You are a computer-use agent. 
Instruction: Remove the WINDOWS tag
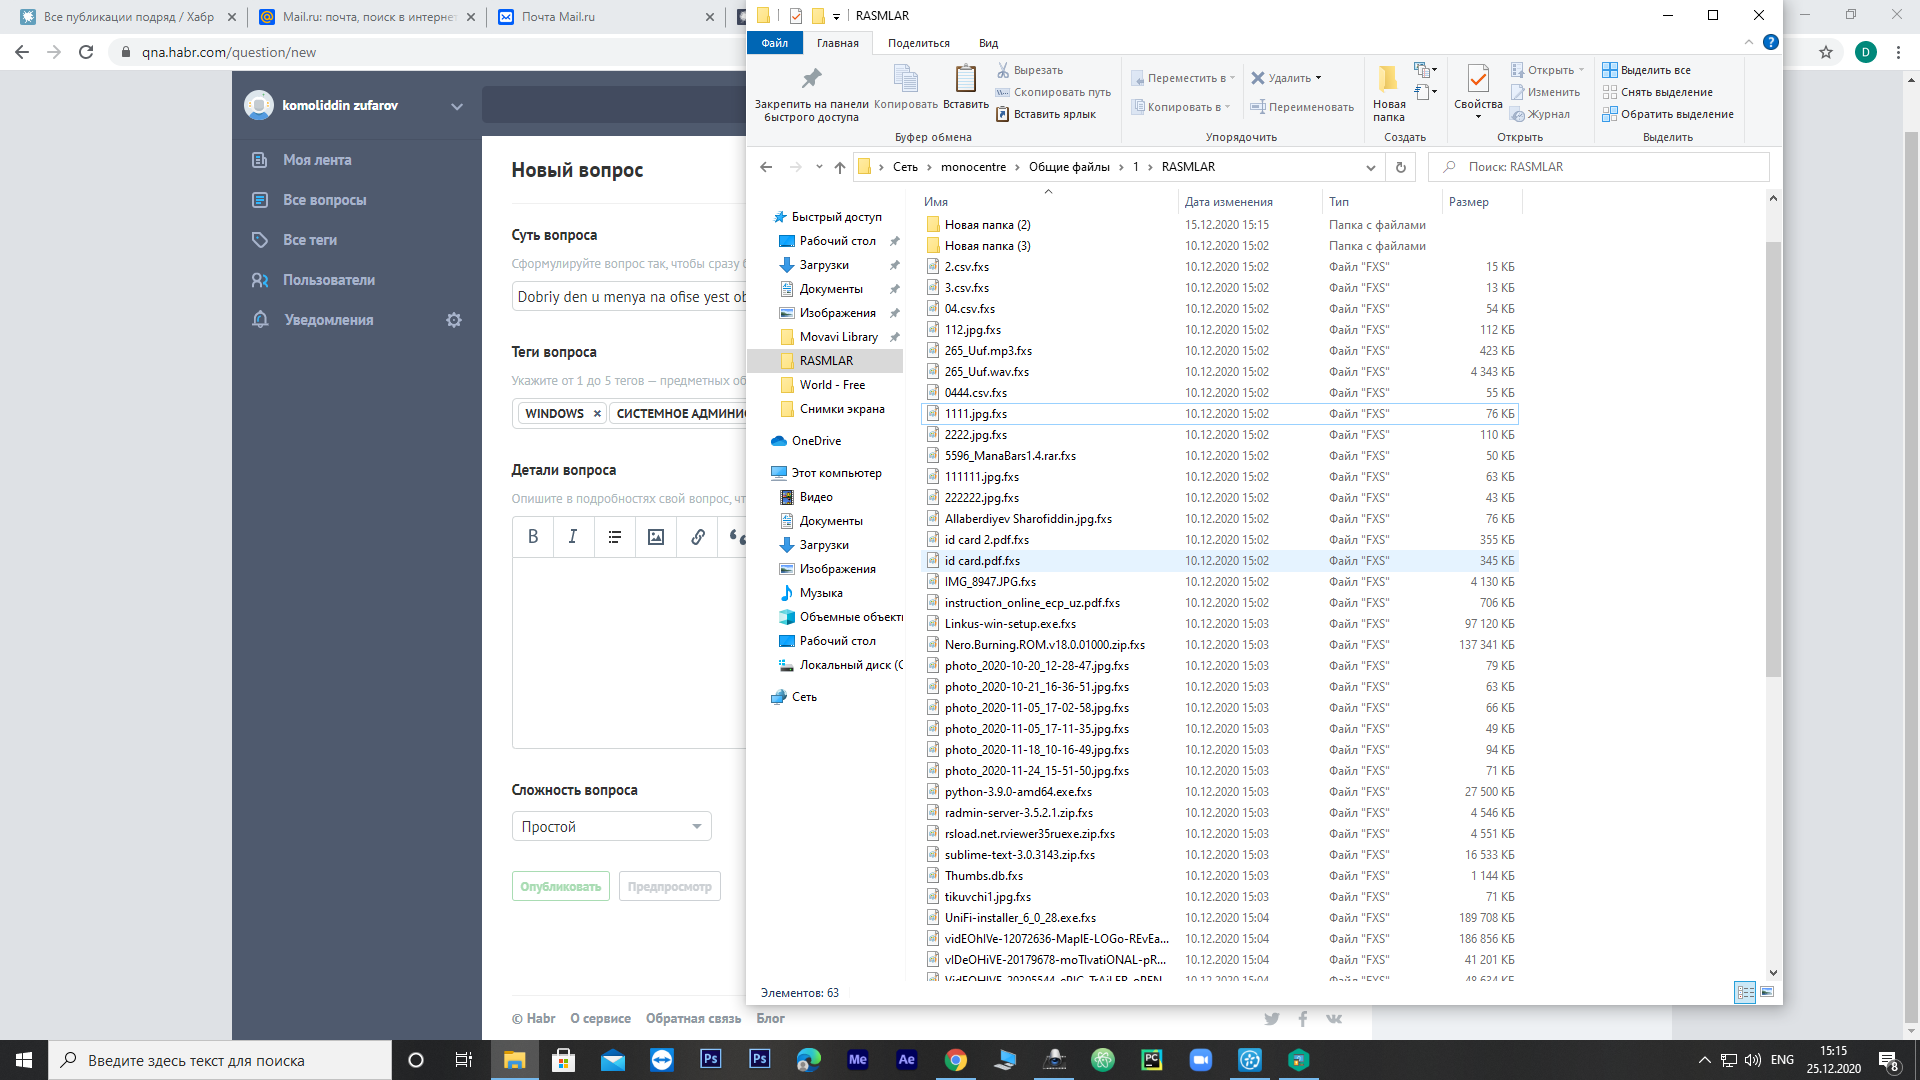click(x=597, y=413)
